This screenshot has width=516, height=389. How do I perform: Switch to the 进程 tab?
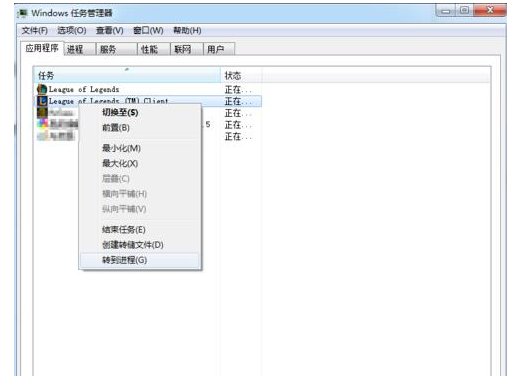[x=79, y=49]
